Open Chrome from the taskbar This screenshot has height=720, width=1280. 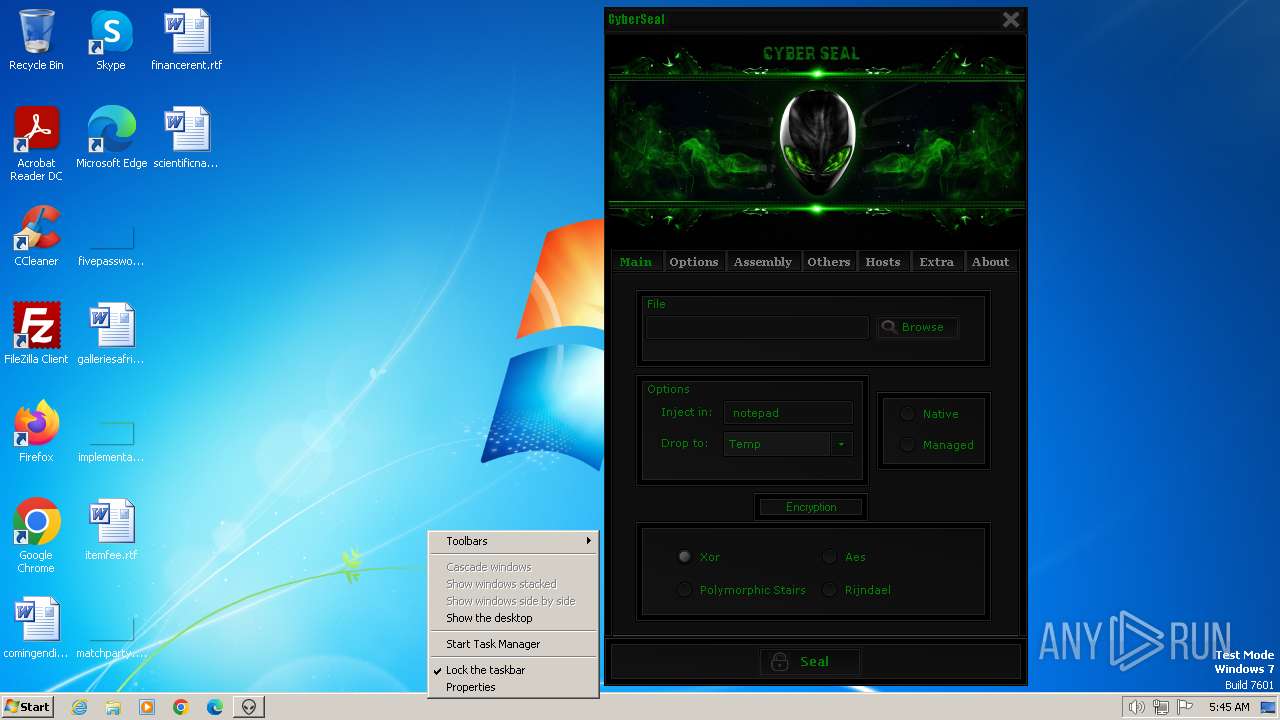click(181, 707)
